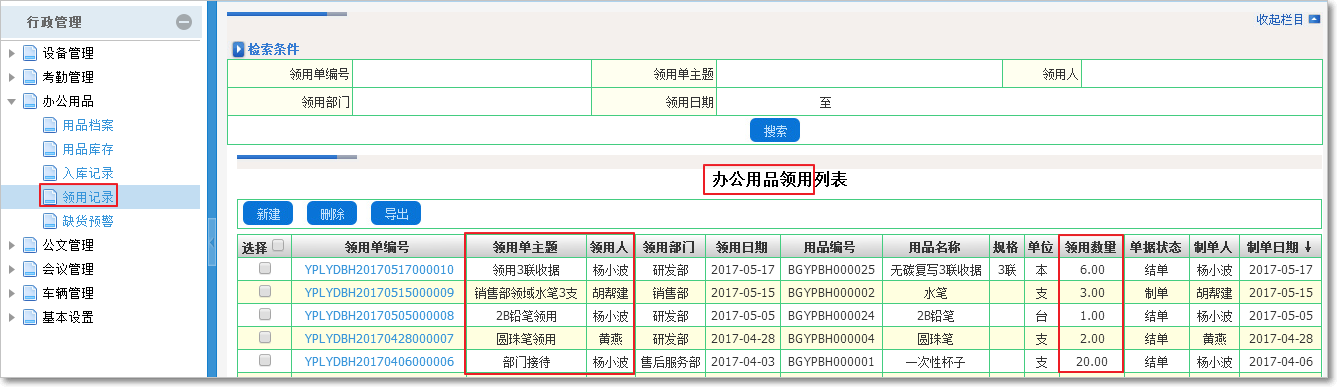This screenshot has height=387, width=1337.
Task: Expand the 基本设置 tree node arrow
Action: [x=12, y=317]
